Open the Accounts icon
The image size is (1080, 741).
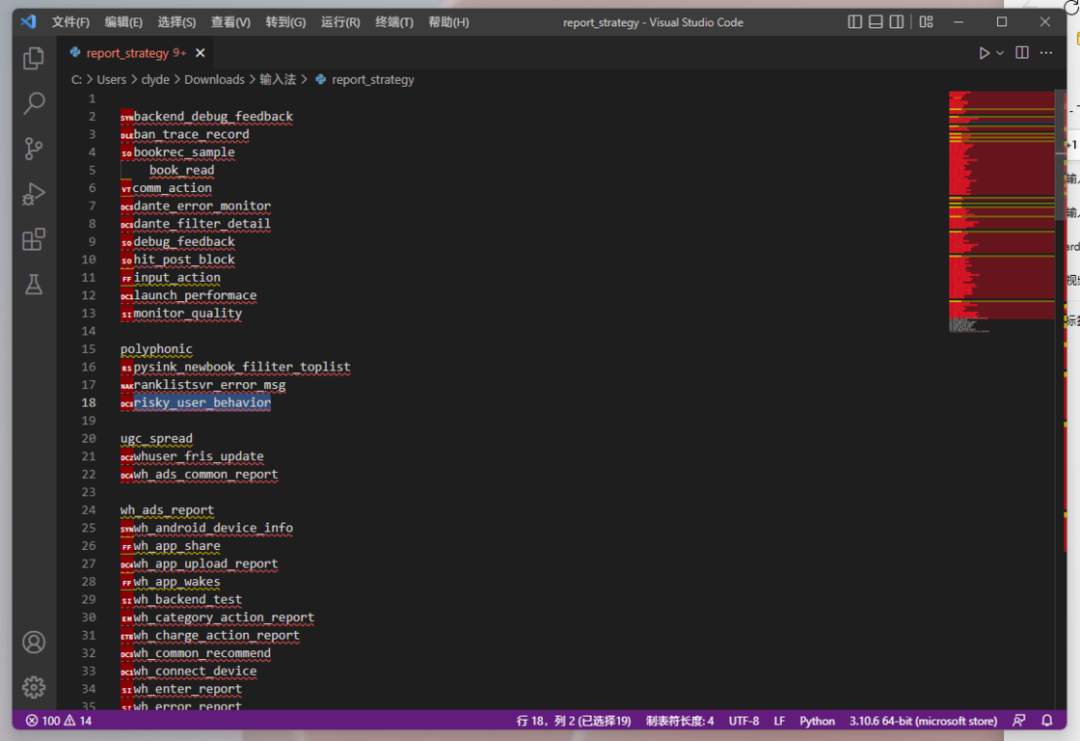[34, 642]
